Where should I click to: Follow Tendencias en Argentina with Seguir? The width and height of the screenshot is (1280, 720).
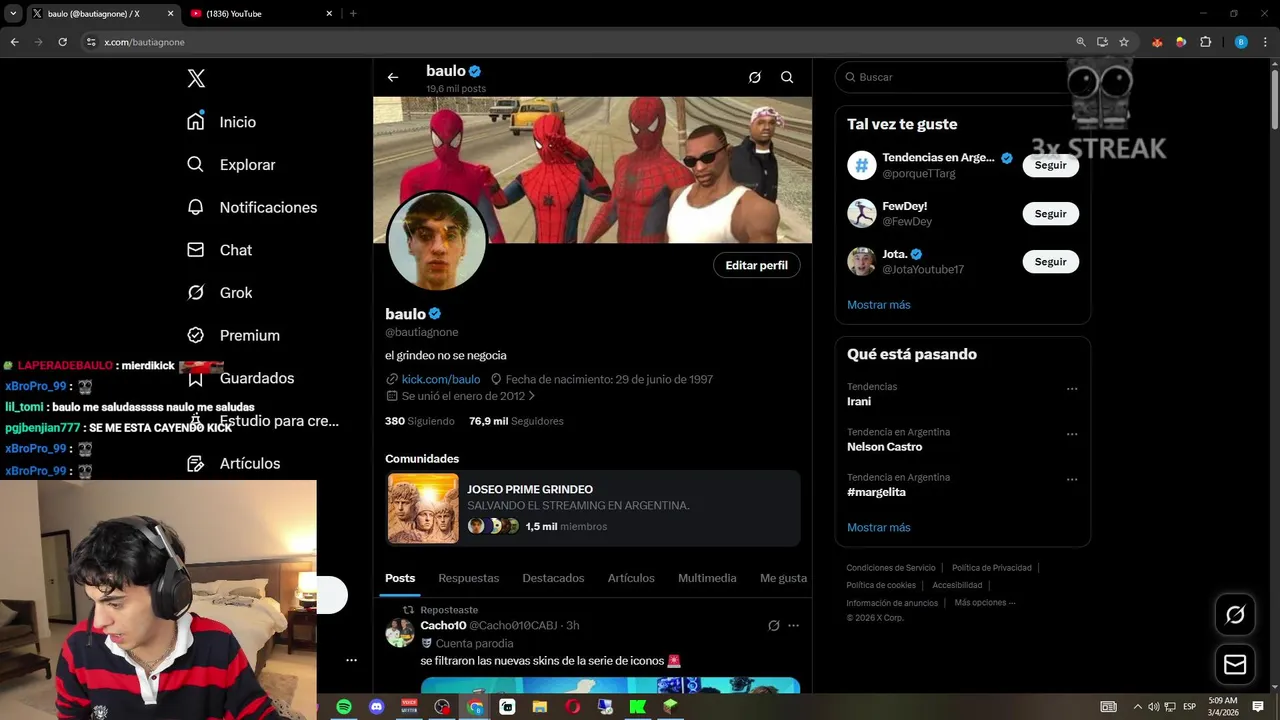coord(1050,165)
